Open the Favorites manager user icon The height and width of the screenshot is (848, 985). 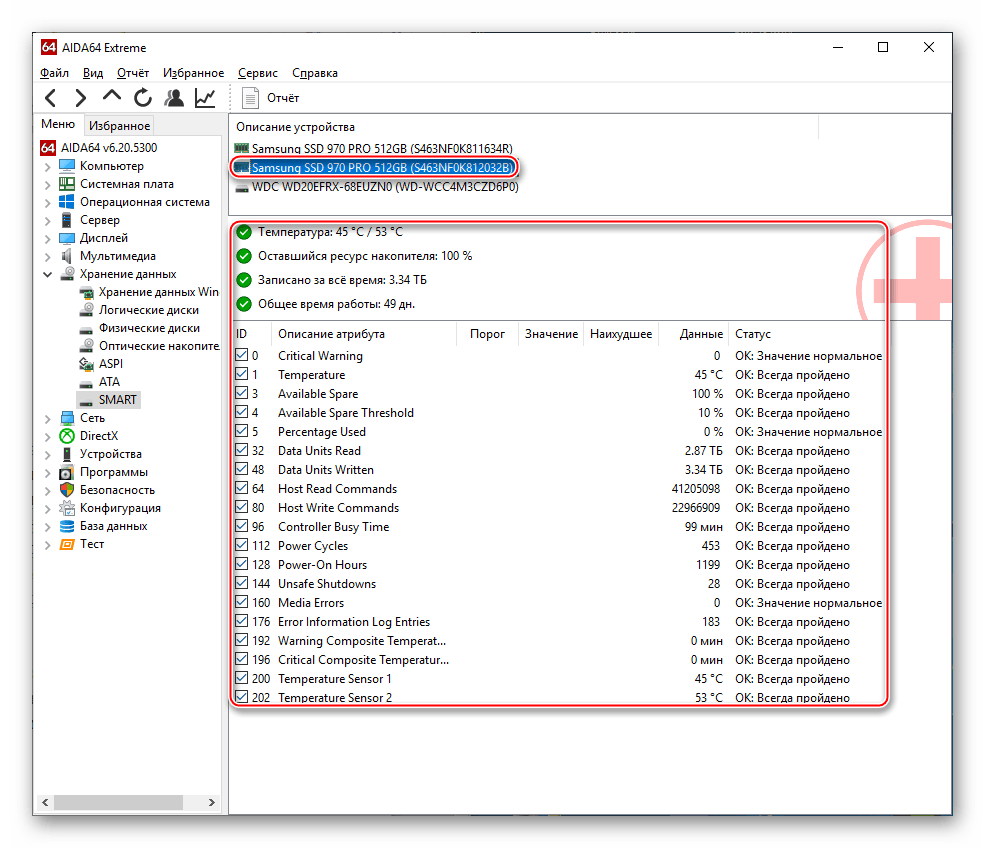[x=174, y=98]
